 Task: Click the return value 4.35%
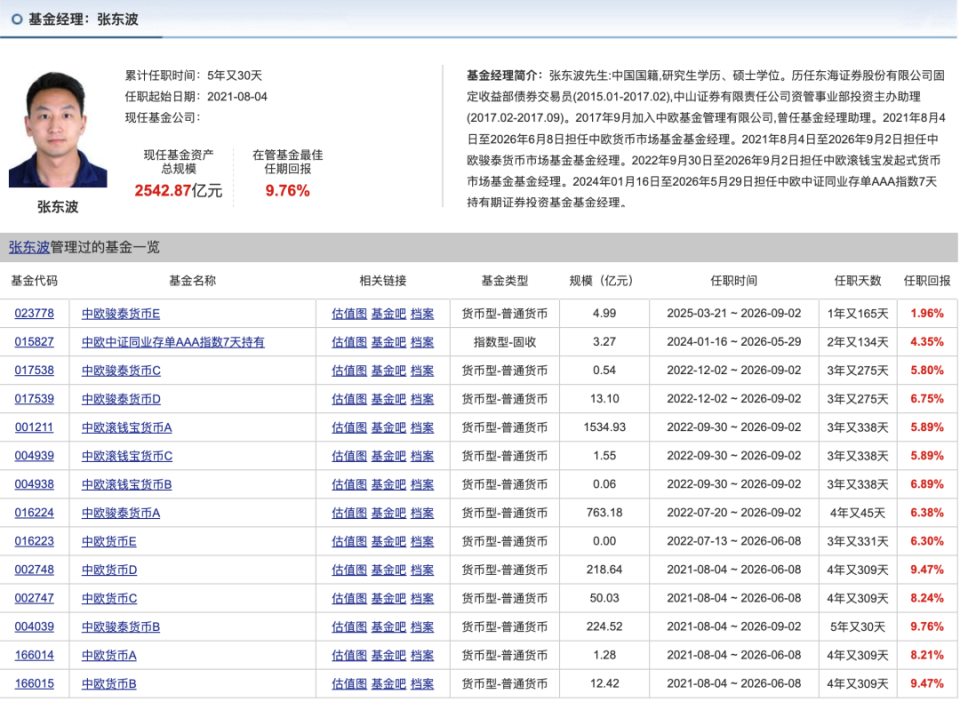click(x=927, y=342)
